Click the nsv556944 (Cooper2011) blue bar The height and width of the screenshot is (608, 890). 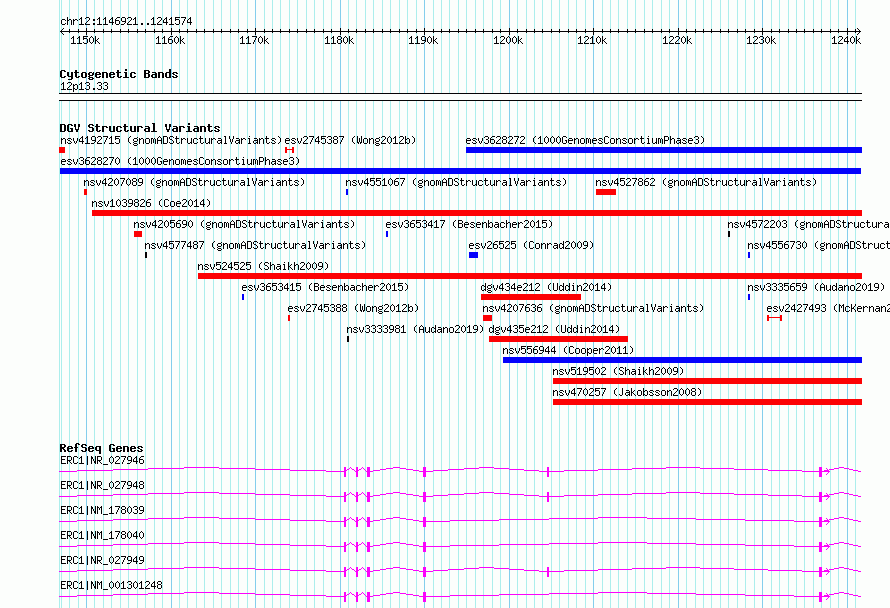(x=682, y=360)
